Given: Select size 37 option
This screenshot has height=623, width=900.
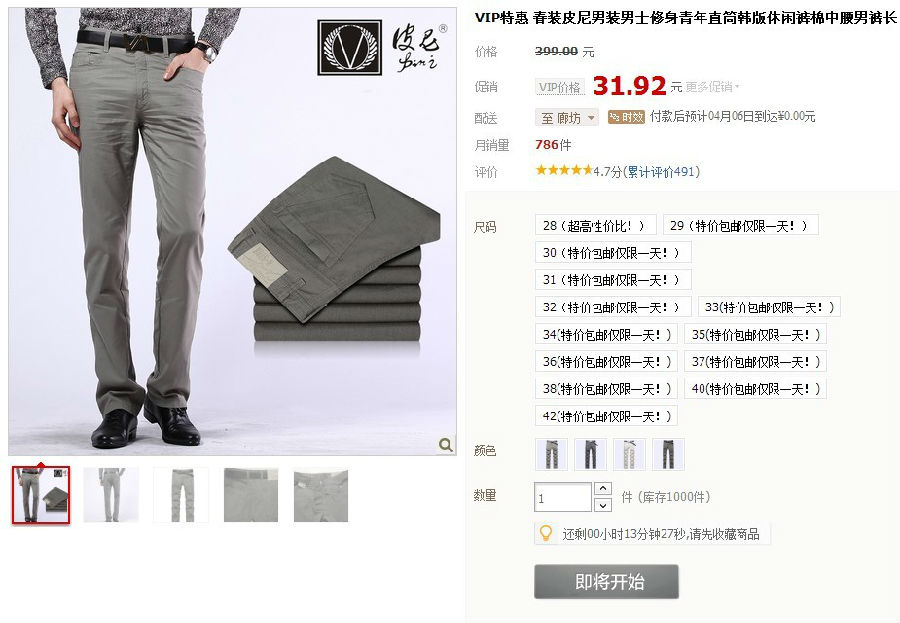Looking at the screenshot, I should click(x=755, y=362).
